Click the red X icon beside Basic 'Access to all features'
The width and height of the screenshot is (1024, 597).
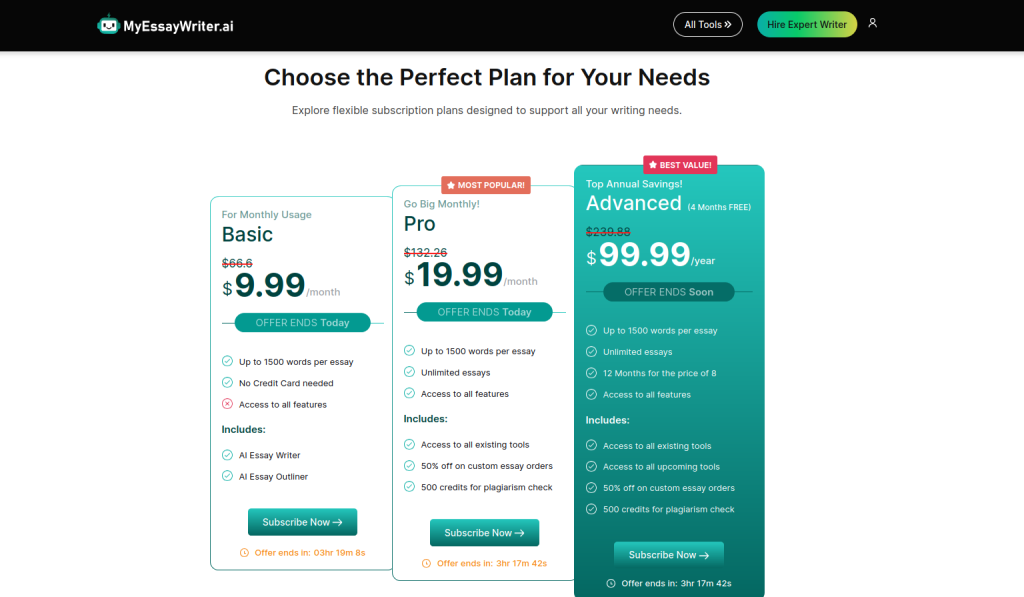click(x=227, y=404)
